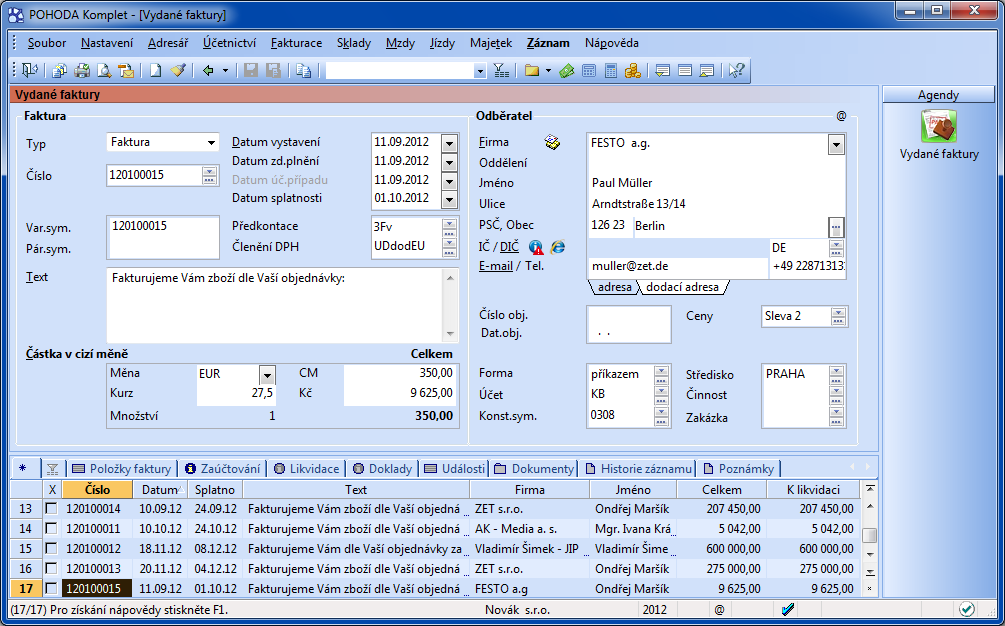This screenshot has height=626, width=1005.
Task: Click the invoice table scroll up arrow
Action: pyautogui.click(x=869, y=506)
